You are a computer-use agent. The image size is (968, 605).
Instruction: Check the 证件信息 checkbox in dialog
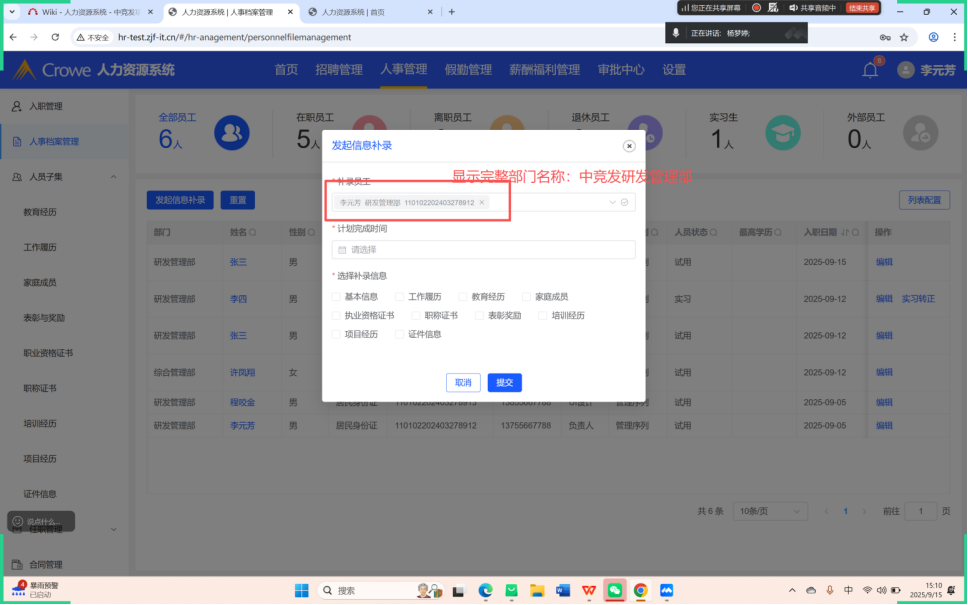coord(399,334)
